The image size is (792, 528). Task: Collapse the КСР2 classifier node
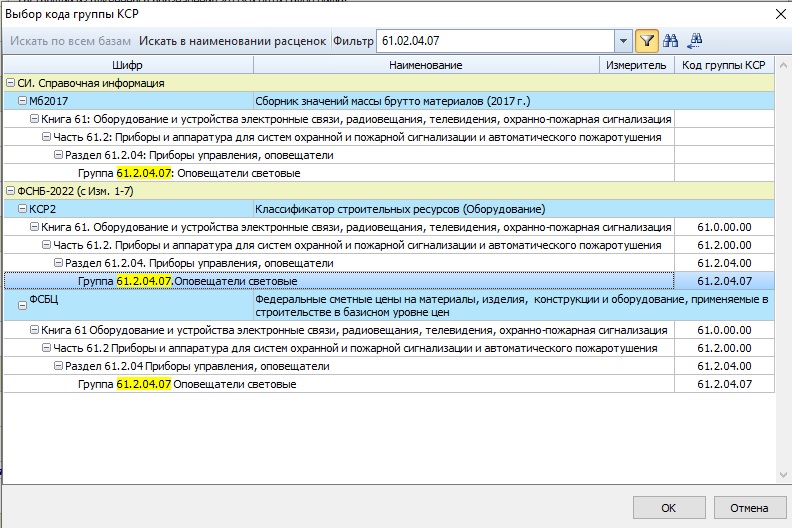pos(22,209)
